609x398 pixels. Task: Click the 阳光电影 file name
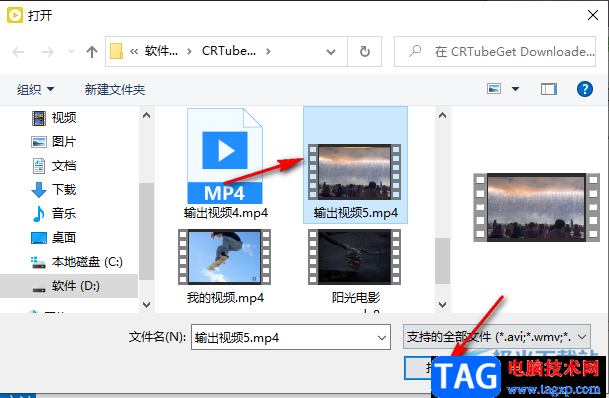356,298
